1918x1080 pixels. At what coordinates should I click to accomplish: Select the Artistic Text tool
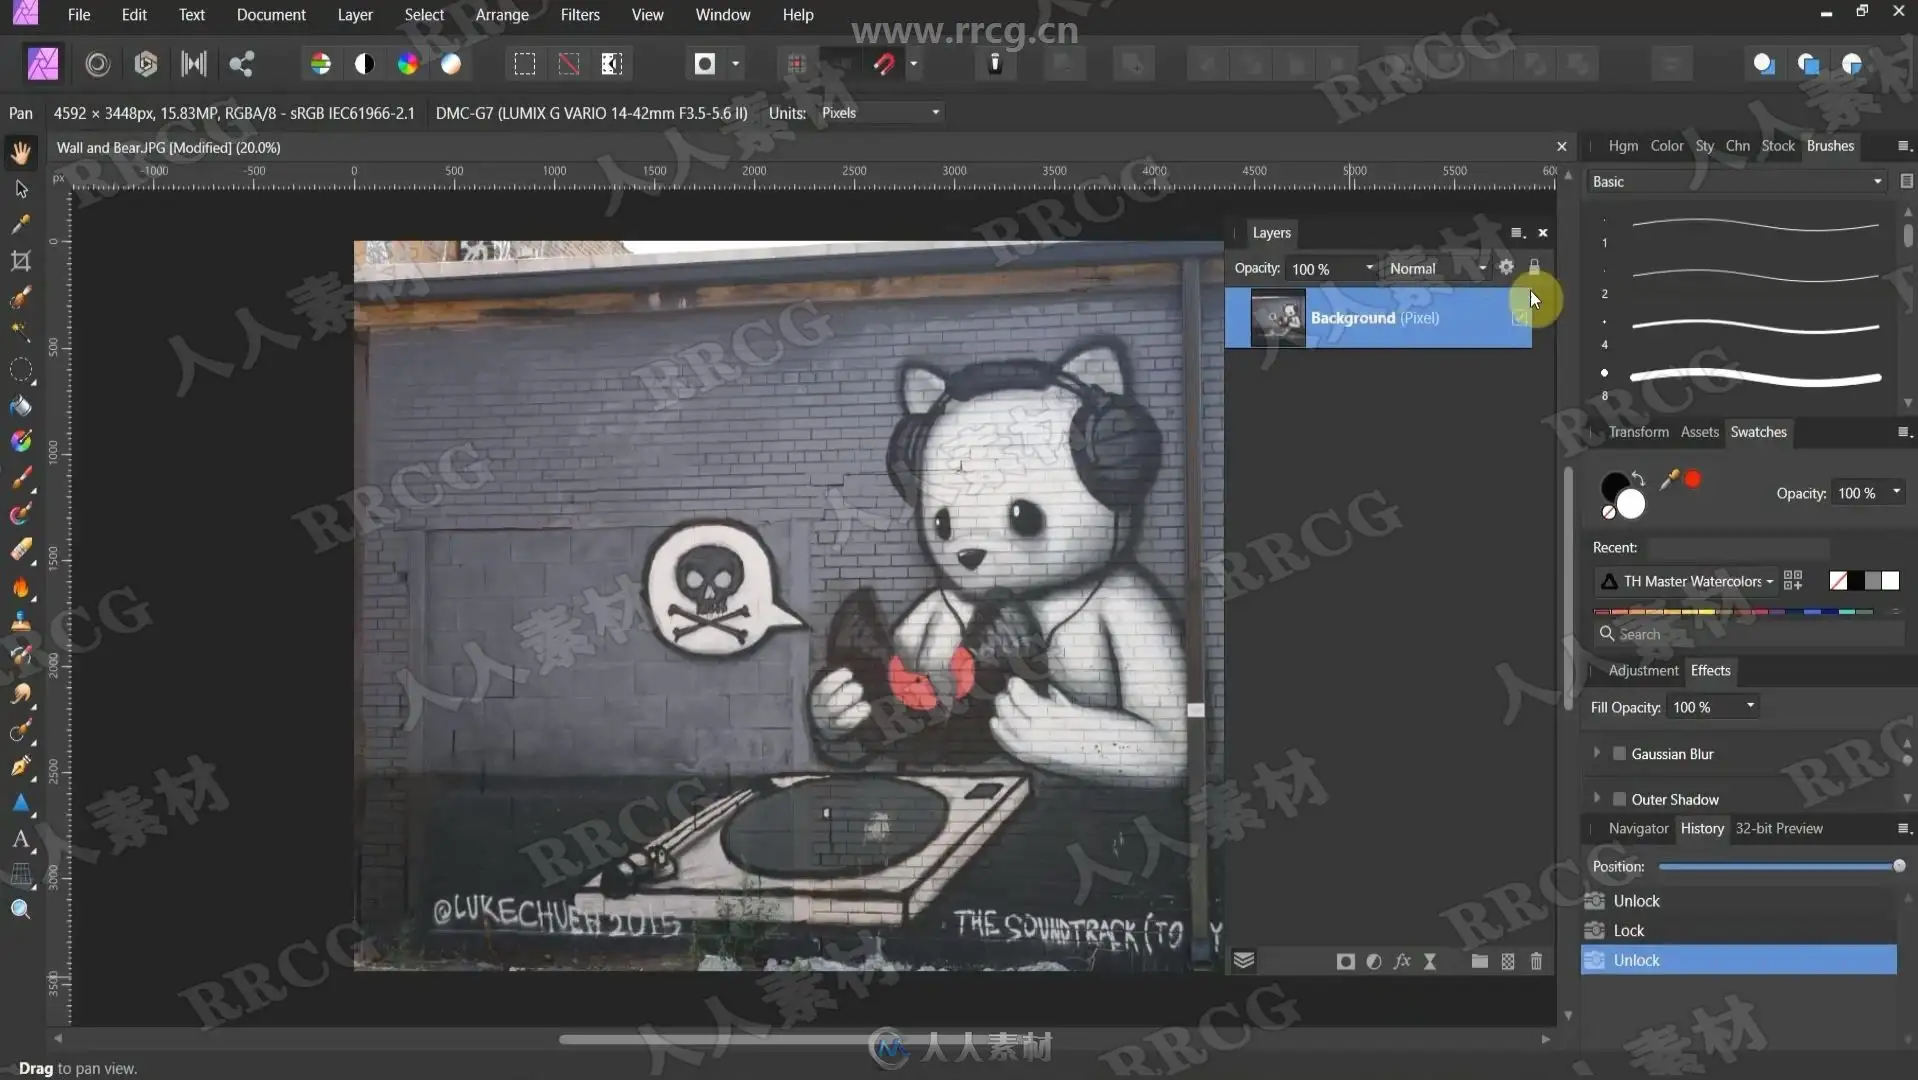21,839
